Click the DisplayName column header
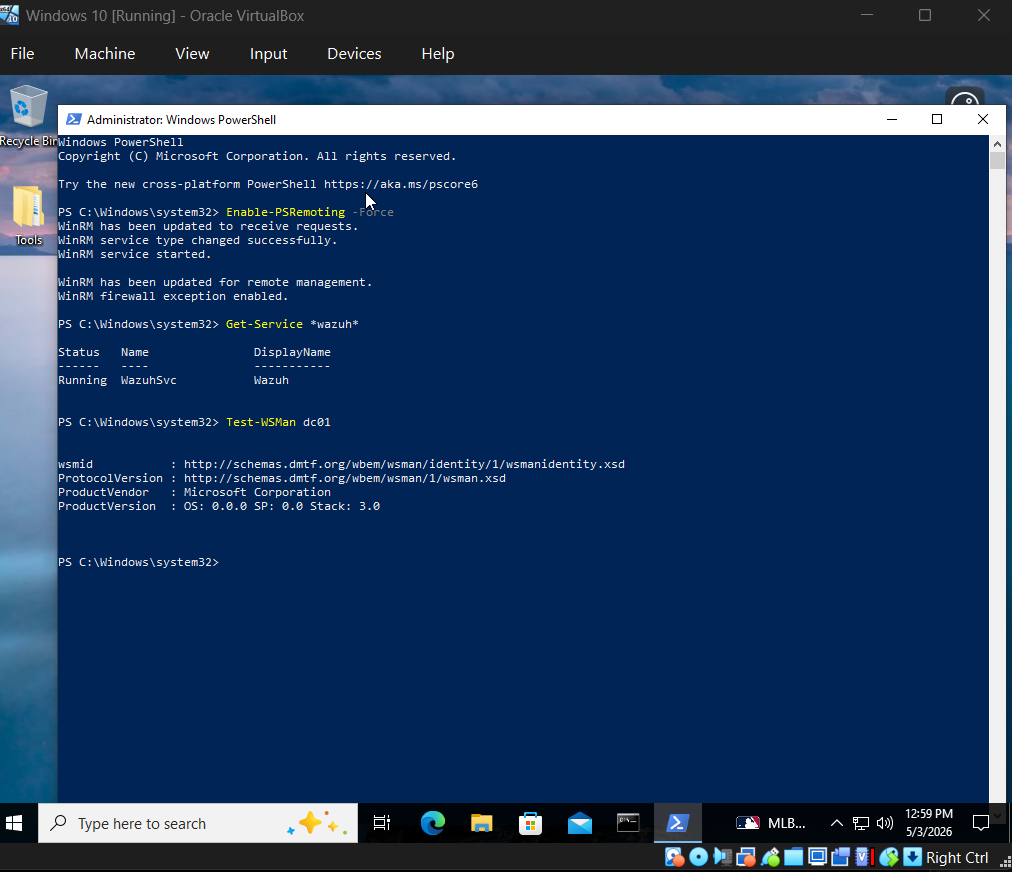The width and height of the screenshot is (1012, 872). tap(292, 352)
